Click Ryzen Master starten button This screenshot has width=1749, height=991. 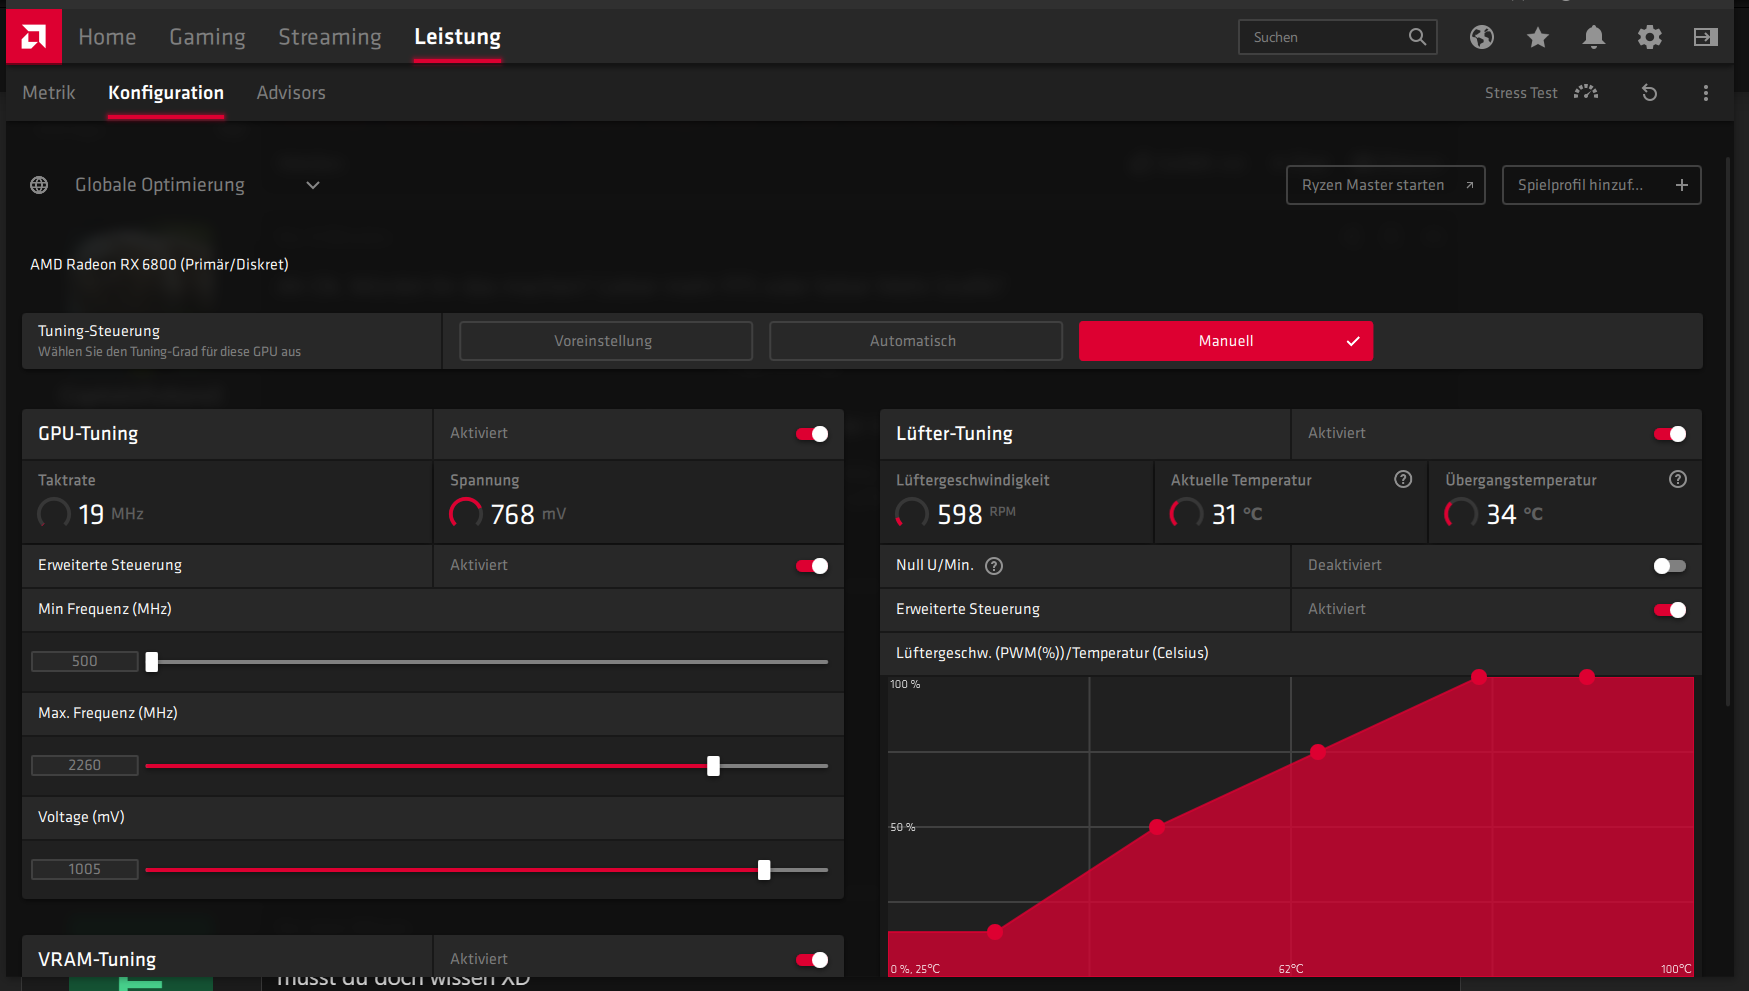[x=1385, y=185]
